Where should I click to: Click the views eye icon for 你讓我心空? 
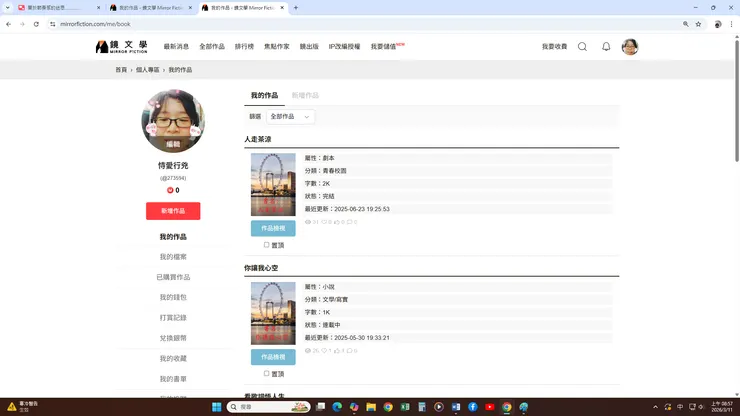308,351
